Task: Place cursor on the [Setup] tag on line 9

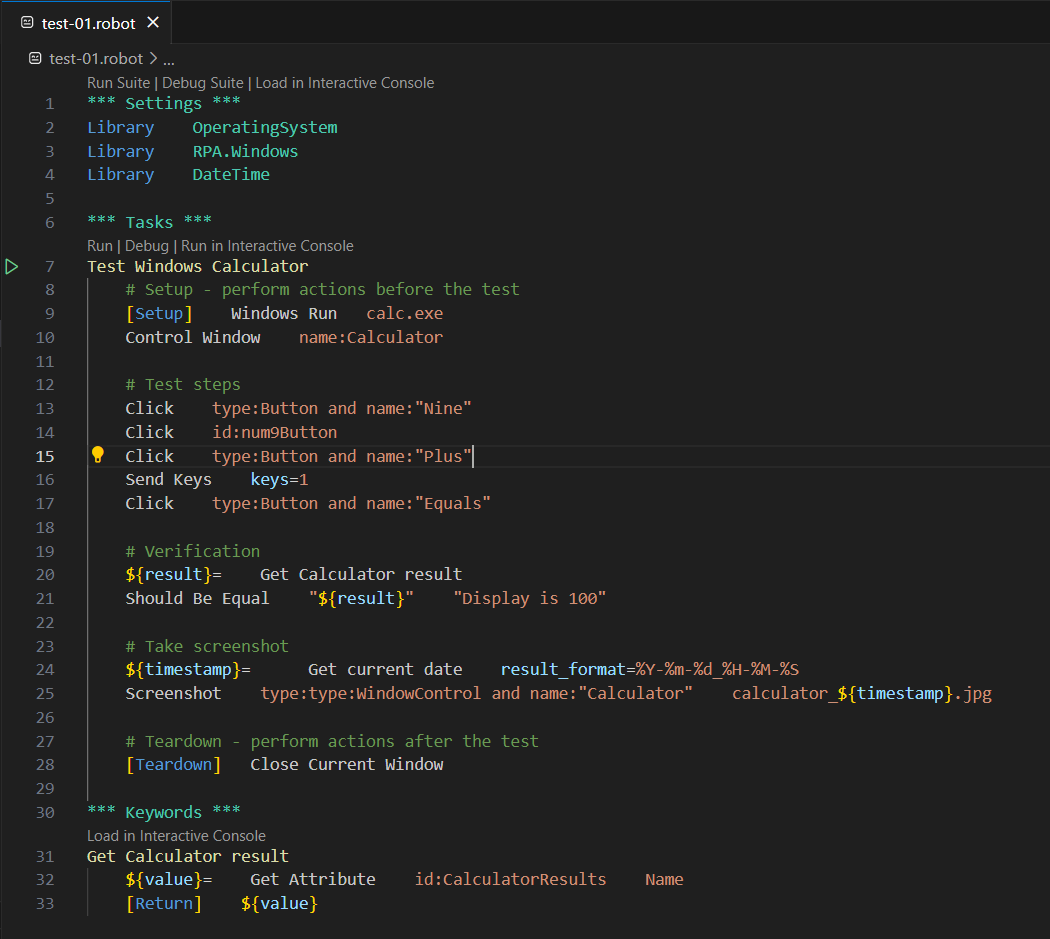Action: [158, 314]
